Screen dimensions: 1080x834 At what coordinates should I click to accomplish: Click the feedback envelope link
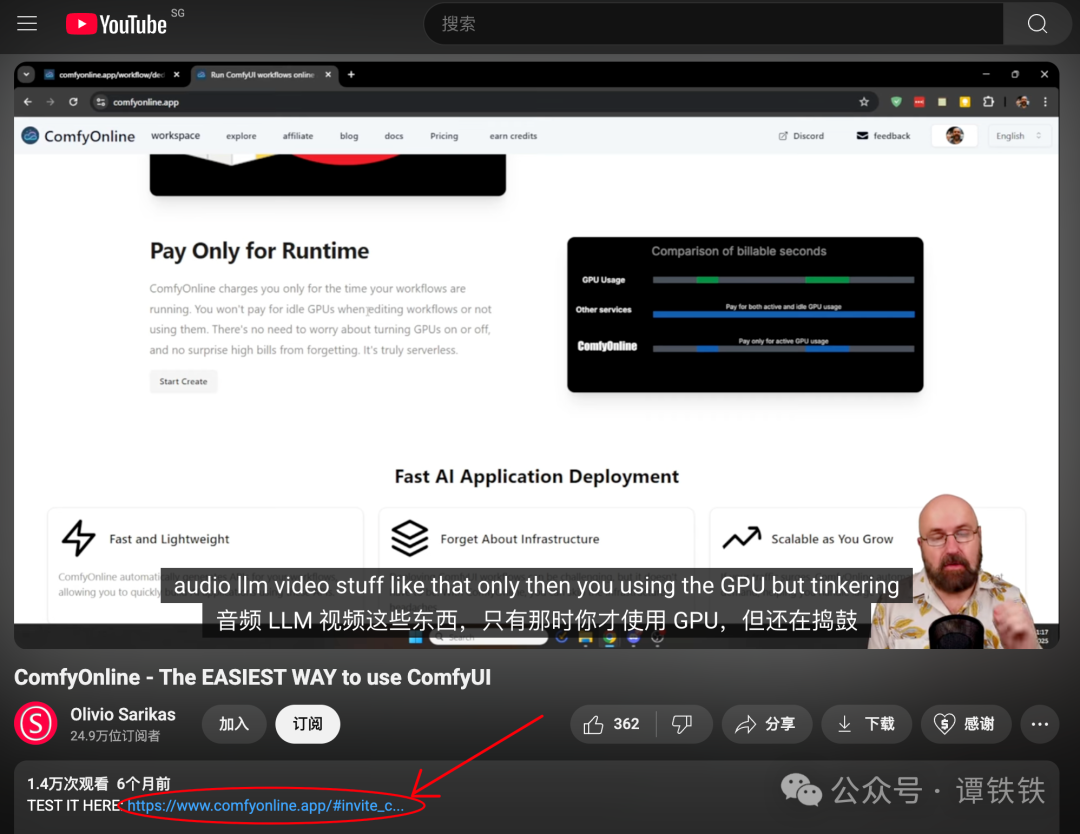coord(883,136)
